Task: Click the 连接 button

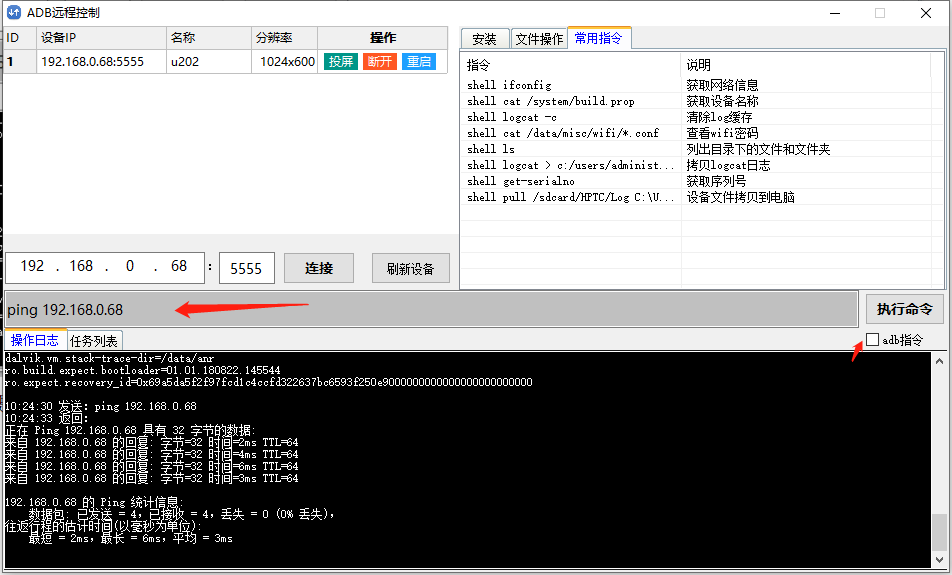Action: 319,268
